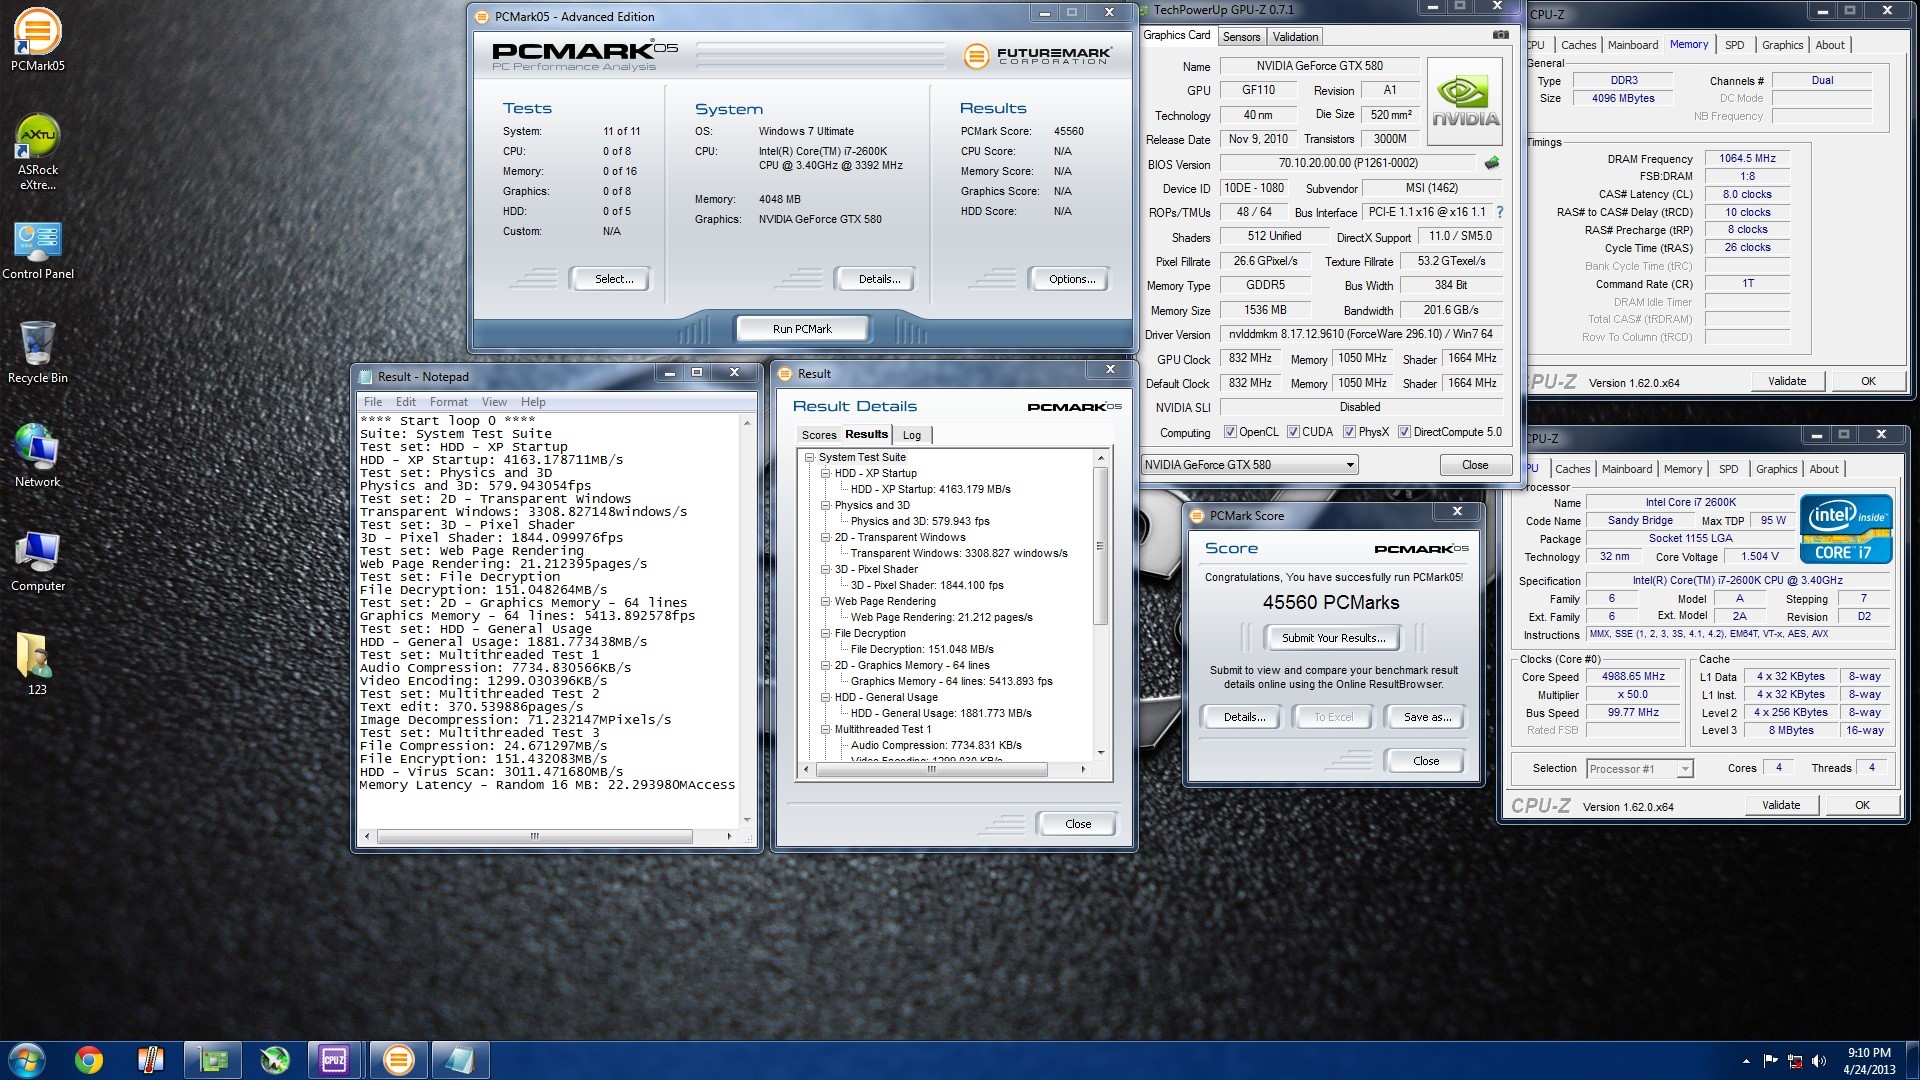Toggle the CUDA checkbox in GPU-Z
Image resolution: width=1920 pixels, height=1080 pixels.
click(1293, 432)
